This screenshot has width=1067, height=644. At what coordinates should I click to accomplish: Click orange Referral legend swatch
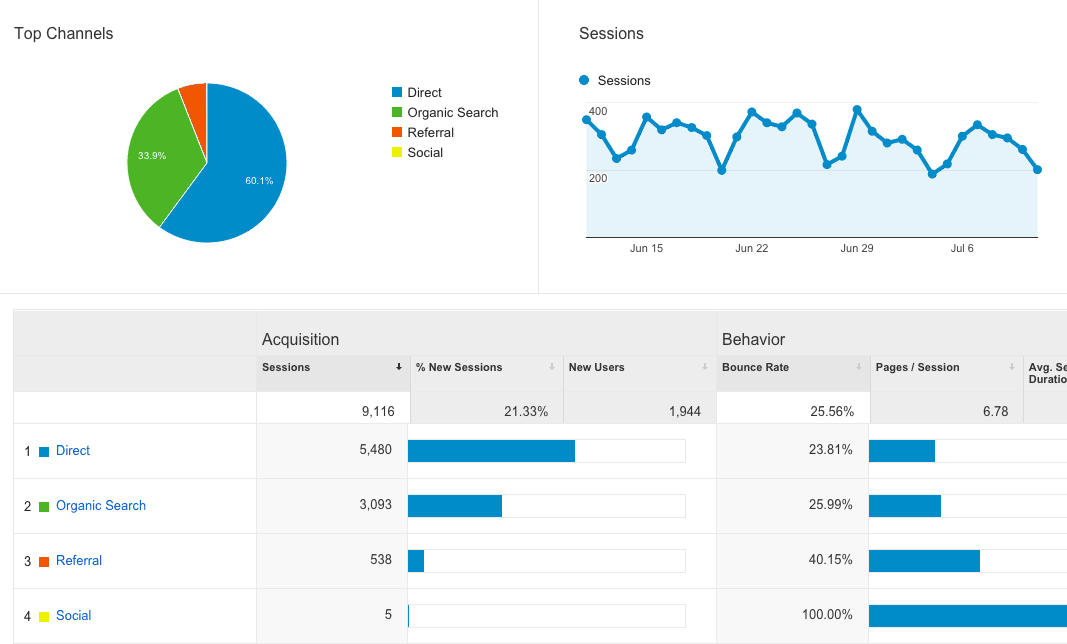[397, 133]
